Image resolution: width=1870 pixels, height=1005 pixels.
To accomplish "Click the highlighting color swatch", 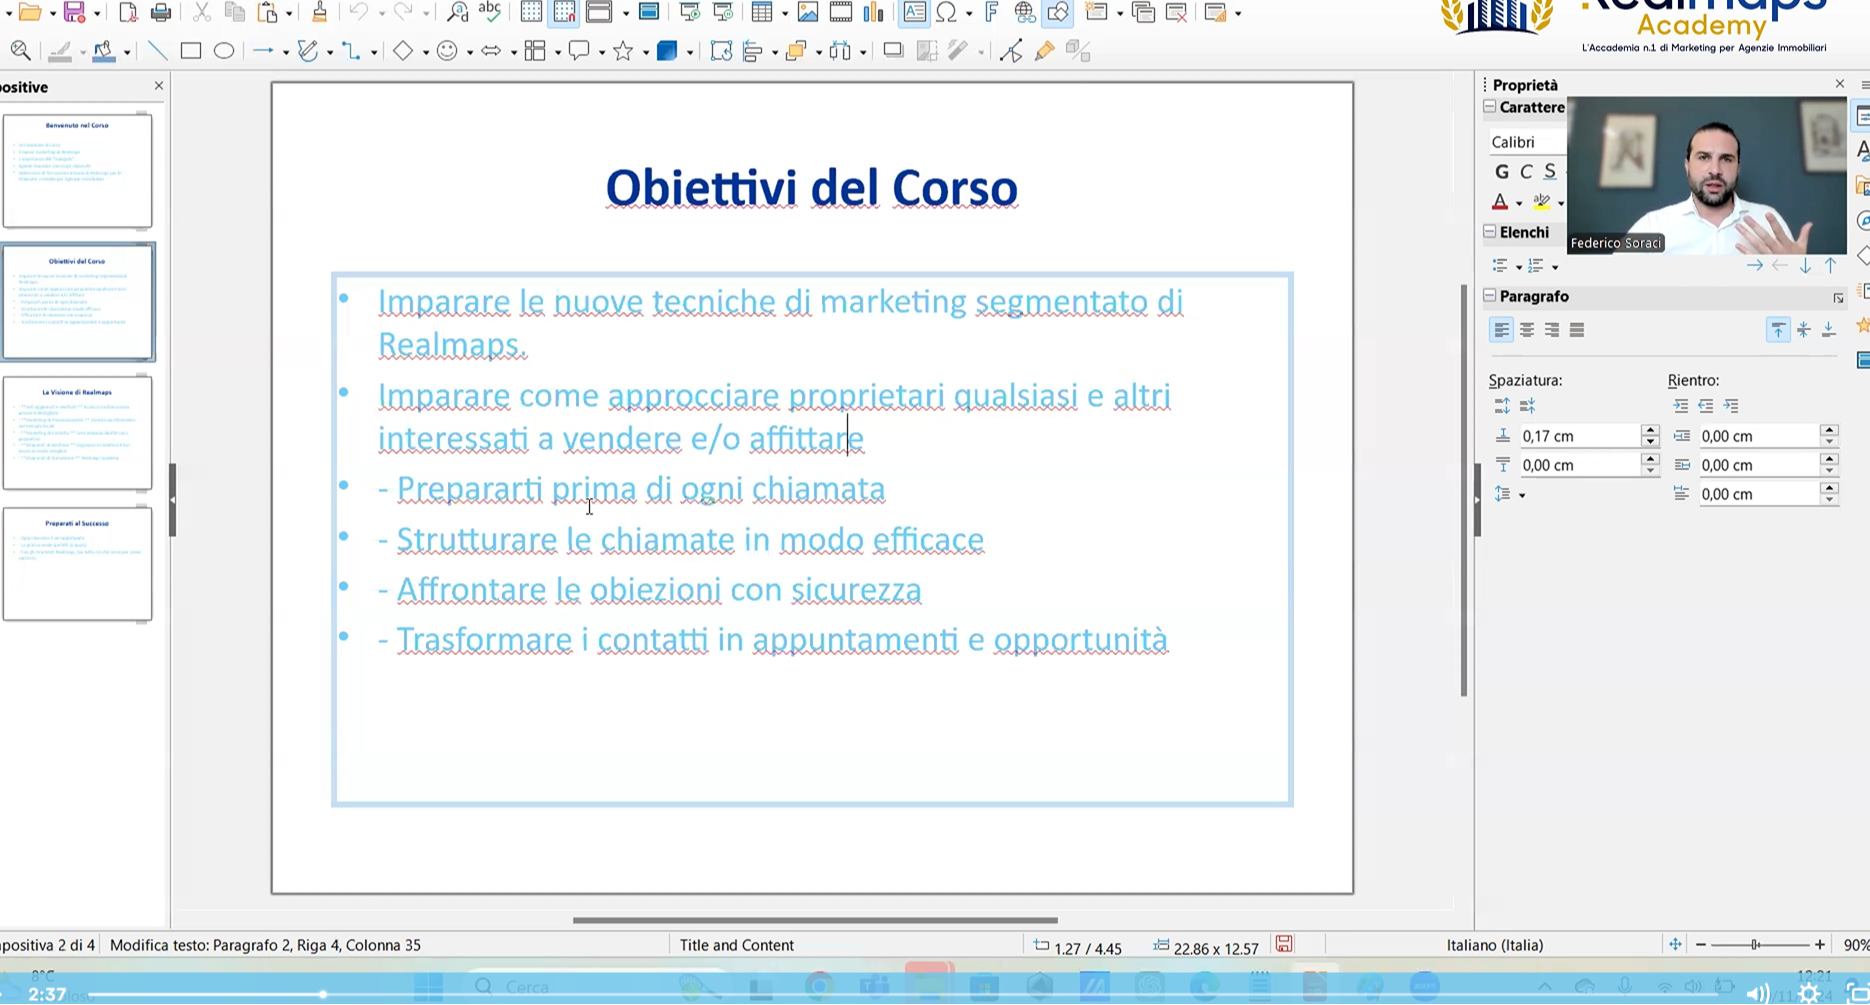I will point(1542,202).
